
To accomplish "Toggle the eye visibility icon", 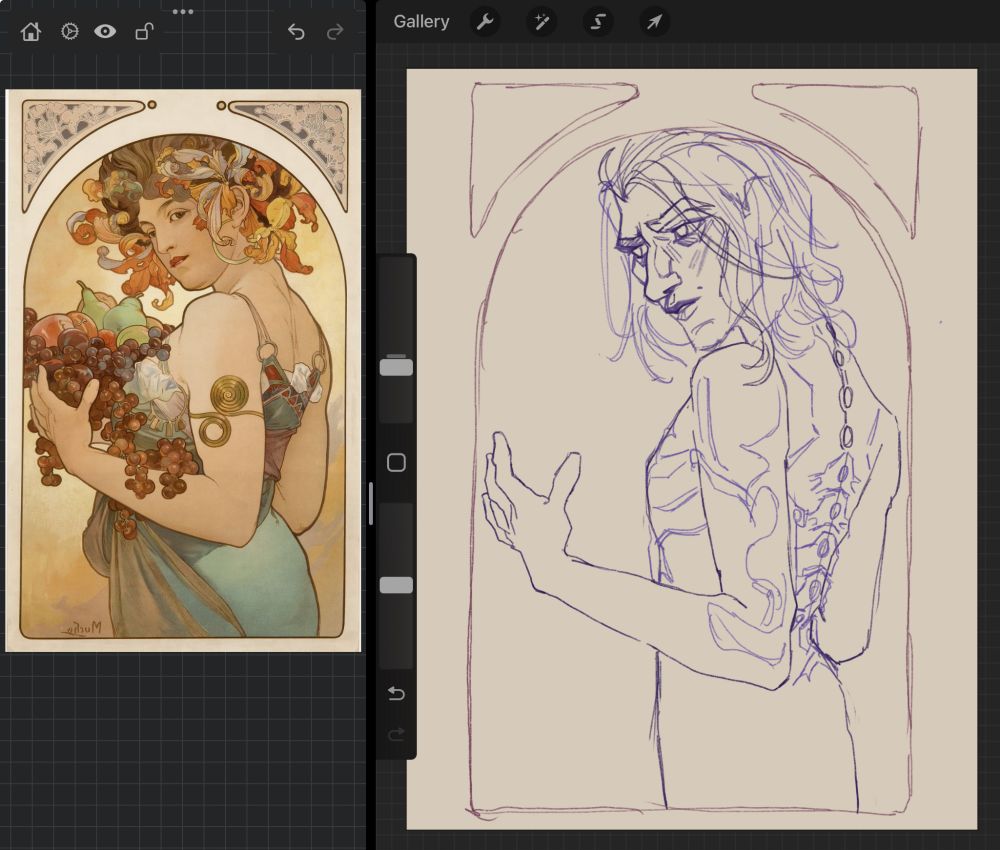I will coord(105,31).
